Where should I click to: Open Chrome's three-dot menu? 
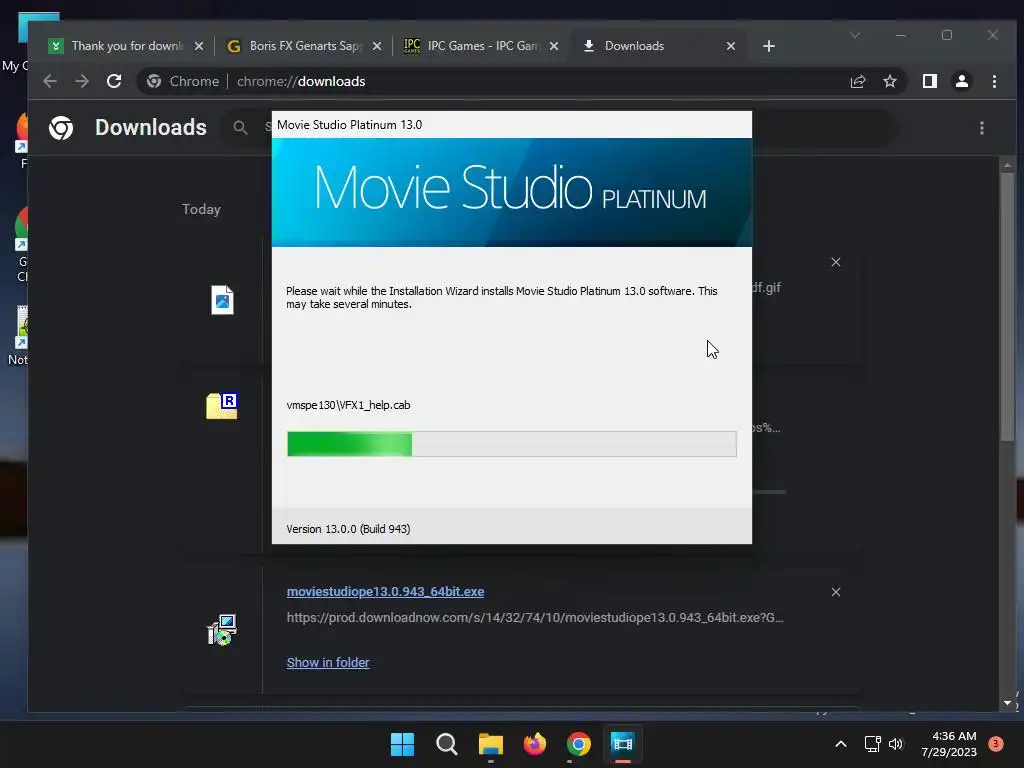click(x=994, y=81)
